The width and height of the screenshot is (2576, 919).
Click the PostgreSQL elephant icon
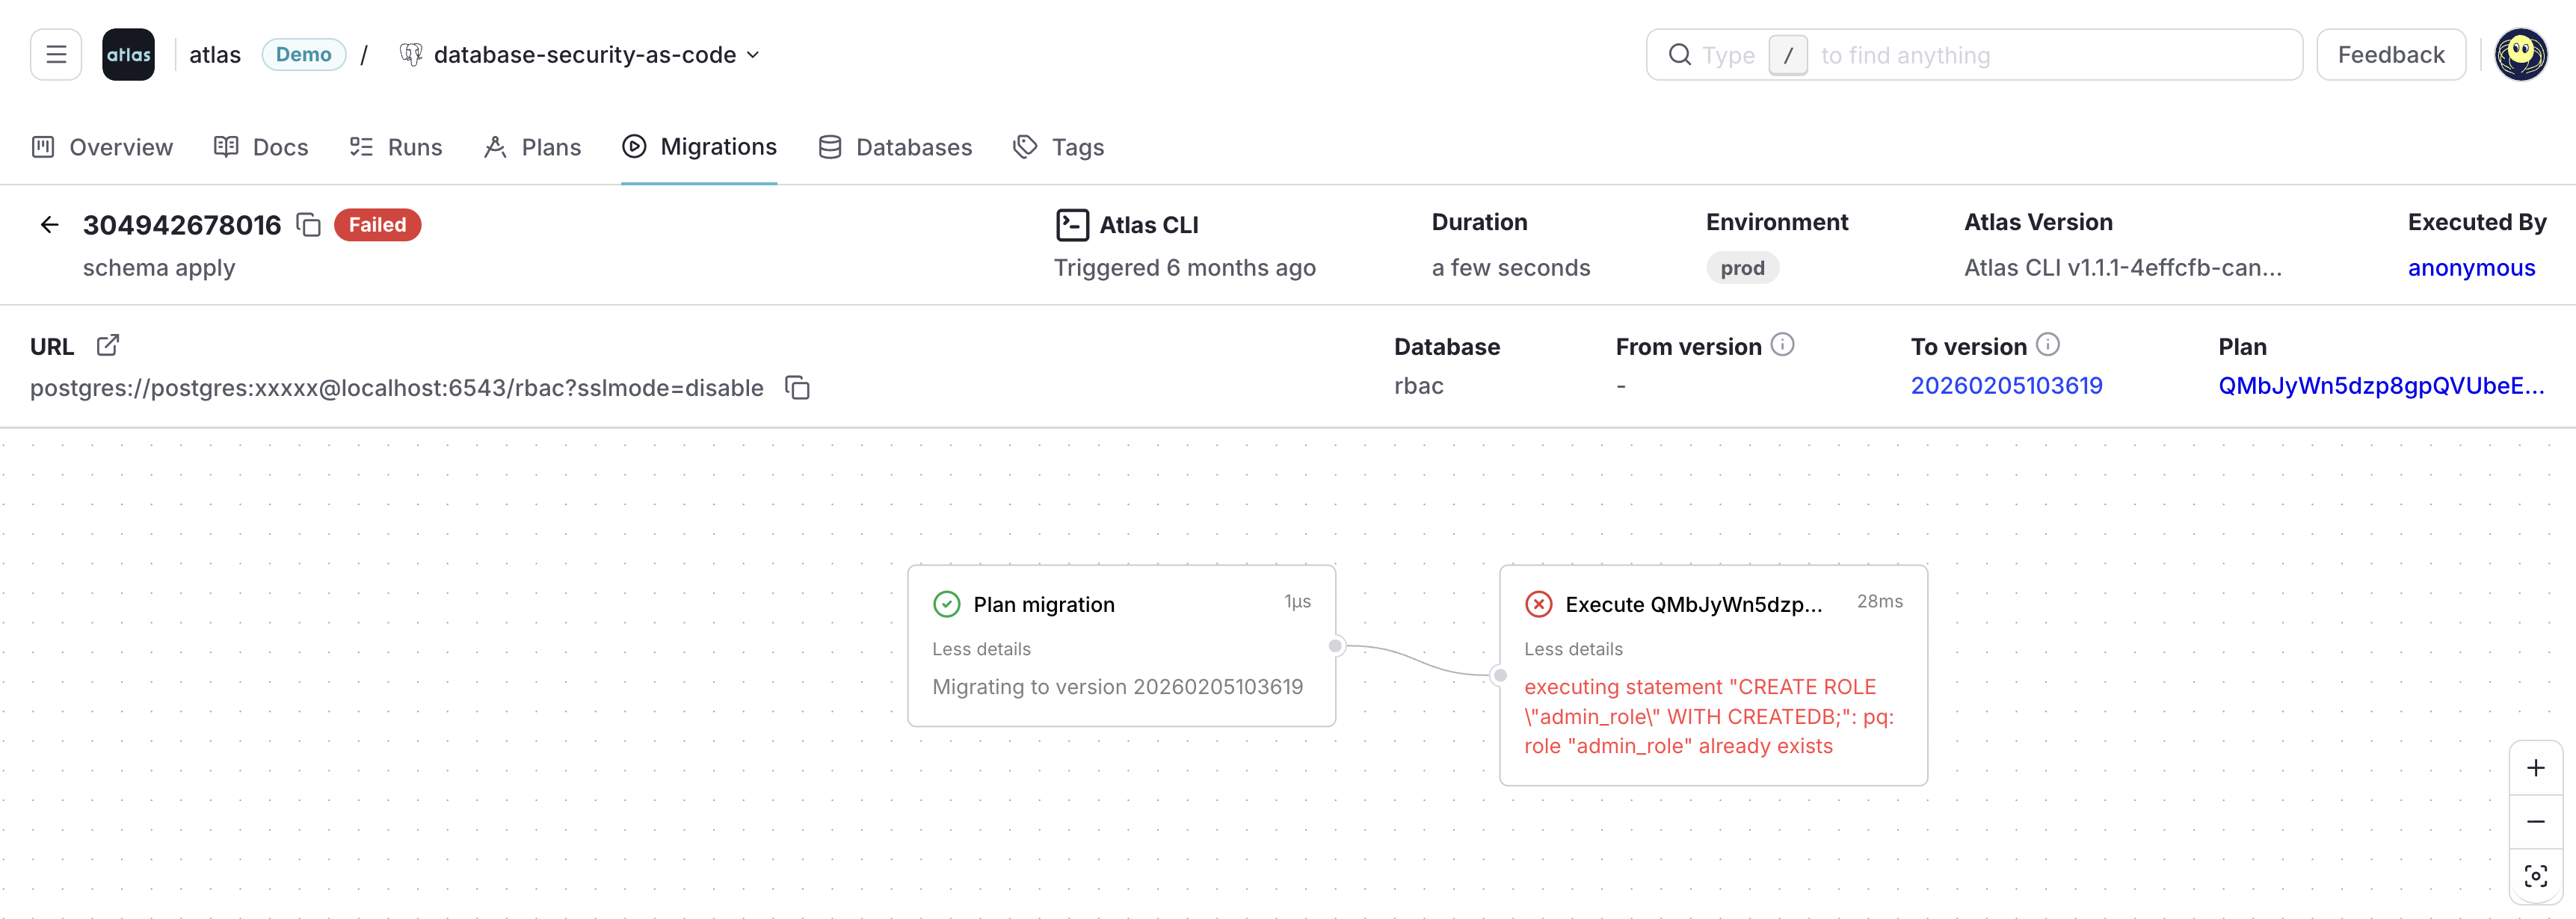(411, 55)
